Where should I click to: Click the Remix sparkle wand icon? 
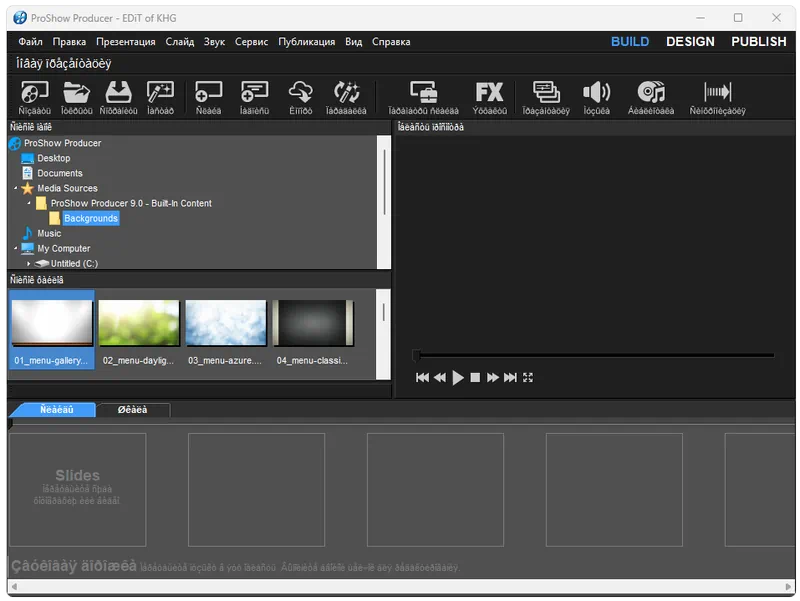tap(346, 92)
